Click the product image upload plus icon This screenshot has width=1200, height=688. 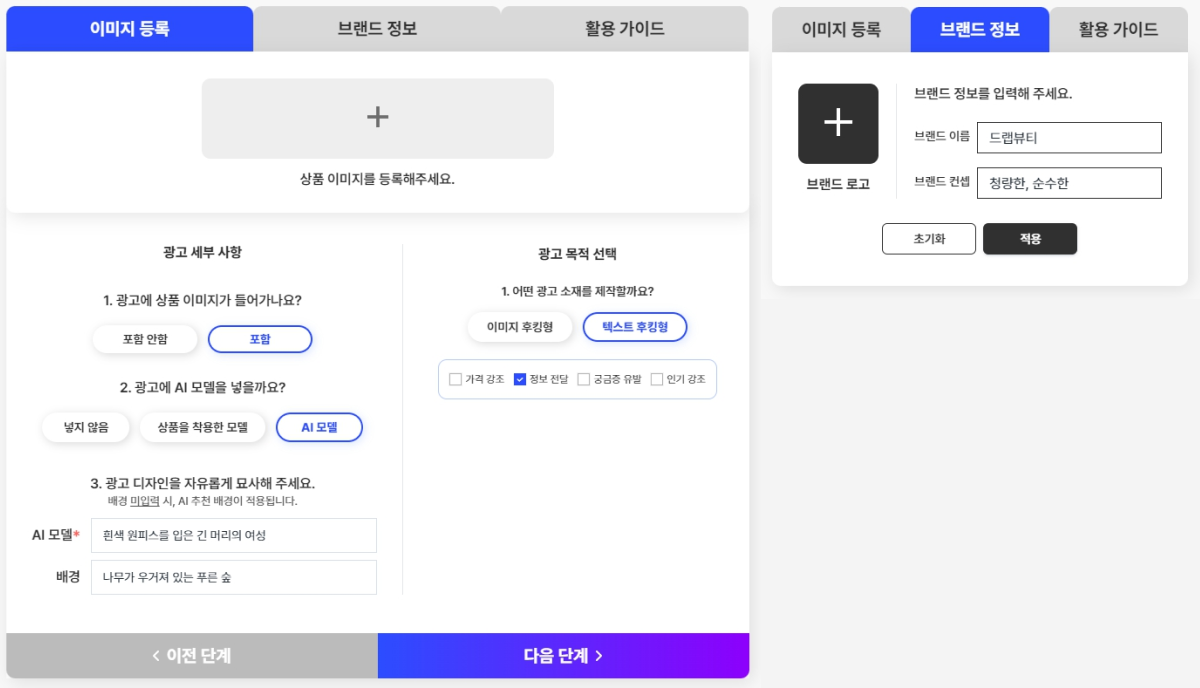377,118
